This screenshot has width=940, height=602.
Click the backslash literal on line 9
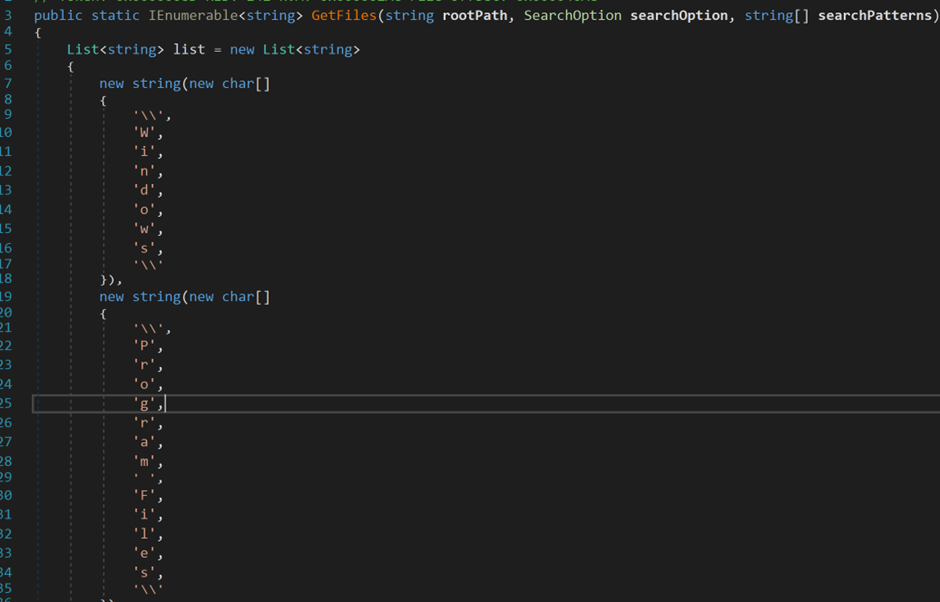pos(148,115)
